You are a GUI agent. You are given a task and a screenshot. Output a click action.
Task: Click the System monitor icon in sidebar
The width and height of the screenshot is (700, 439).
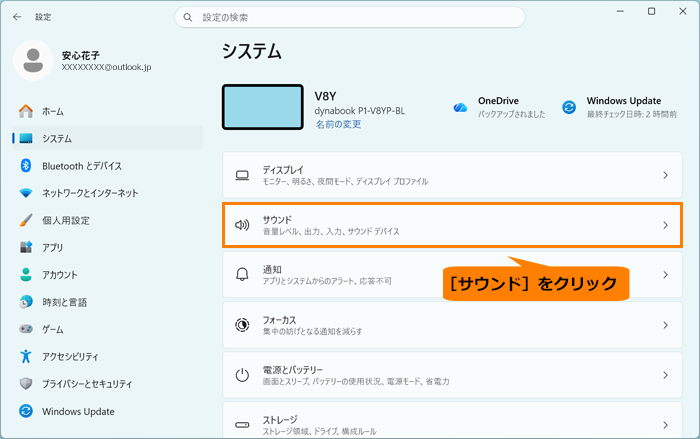point(26,138)
